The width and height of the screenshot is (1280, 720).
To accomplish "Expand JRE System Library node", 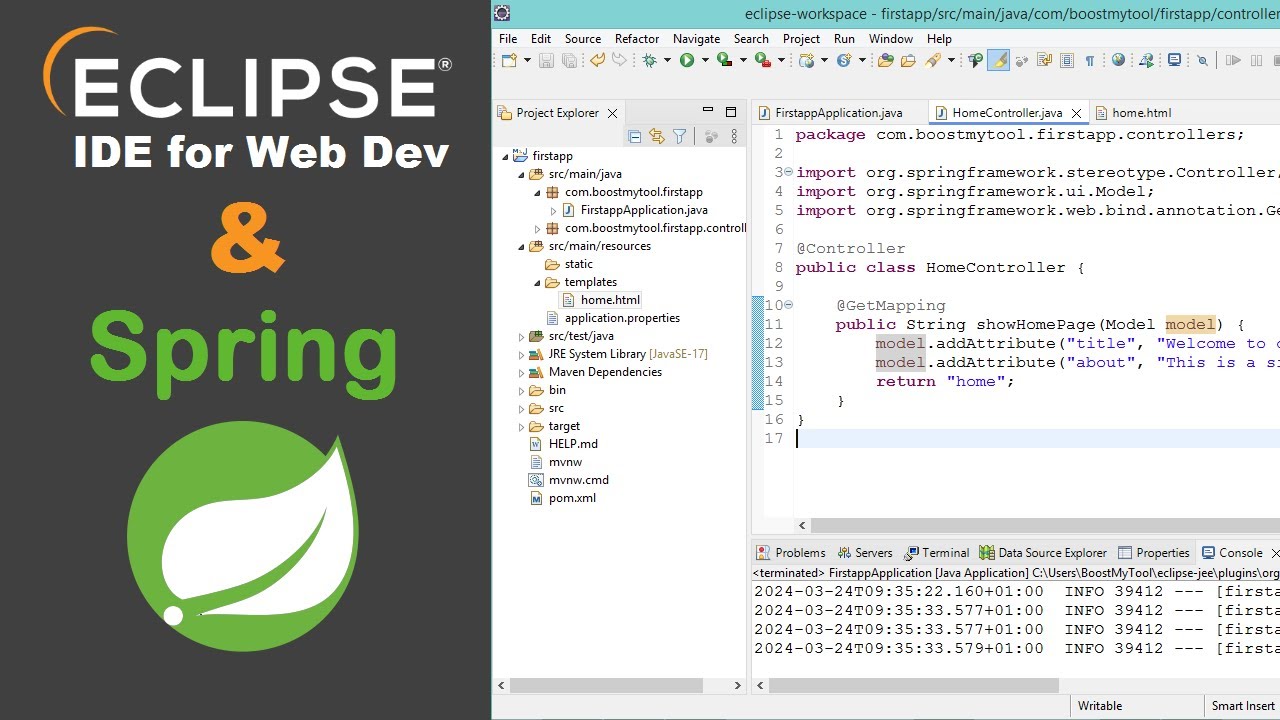I will click(521, 354).
